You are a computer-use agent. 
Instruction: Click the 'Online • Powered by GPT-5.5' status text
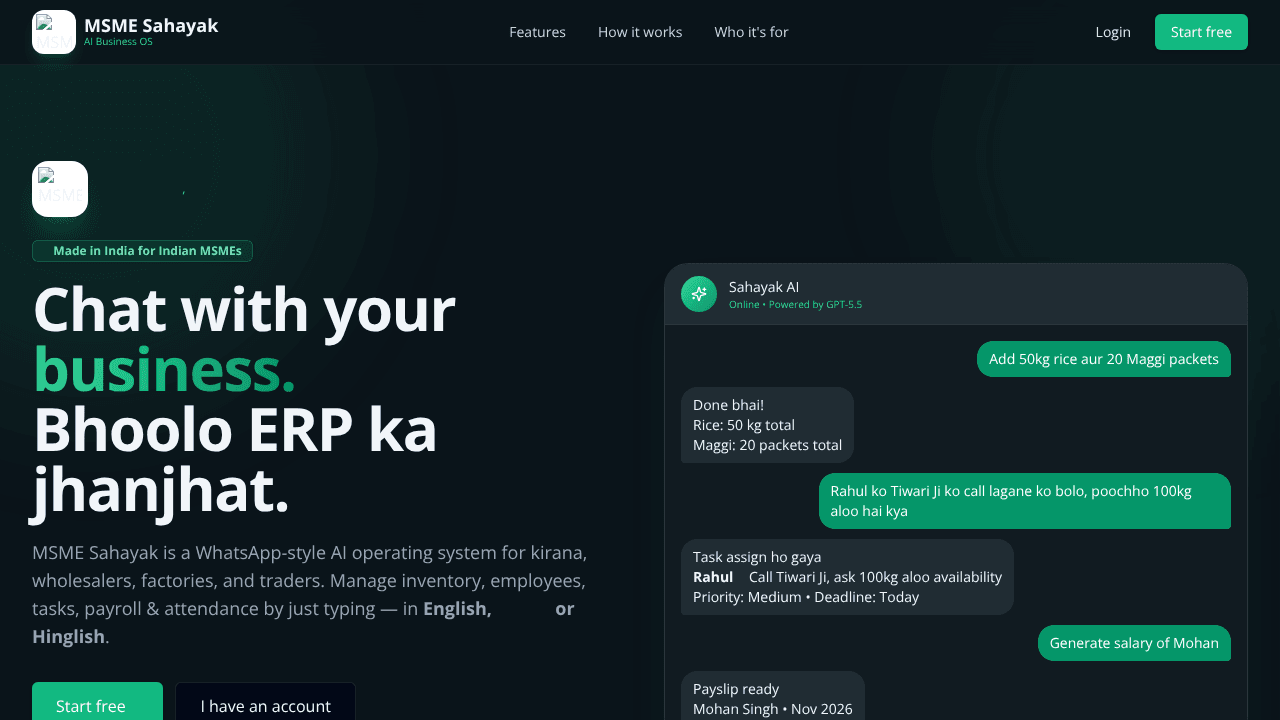pyautogui.click(x=795, y=304)
